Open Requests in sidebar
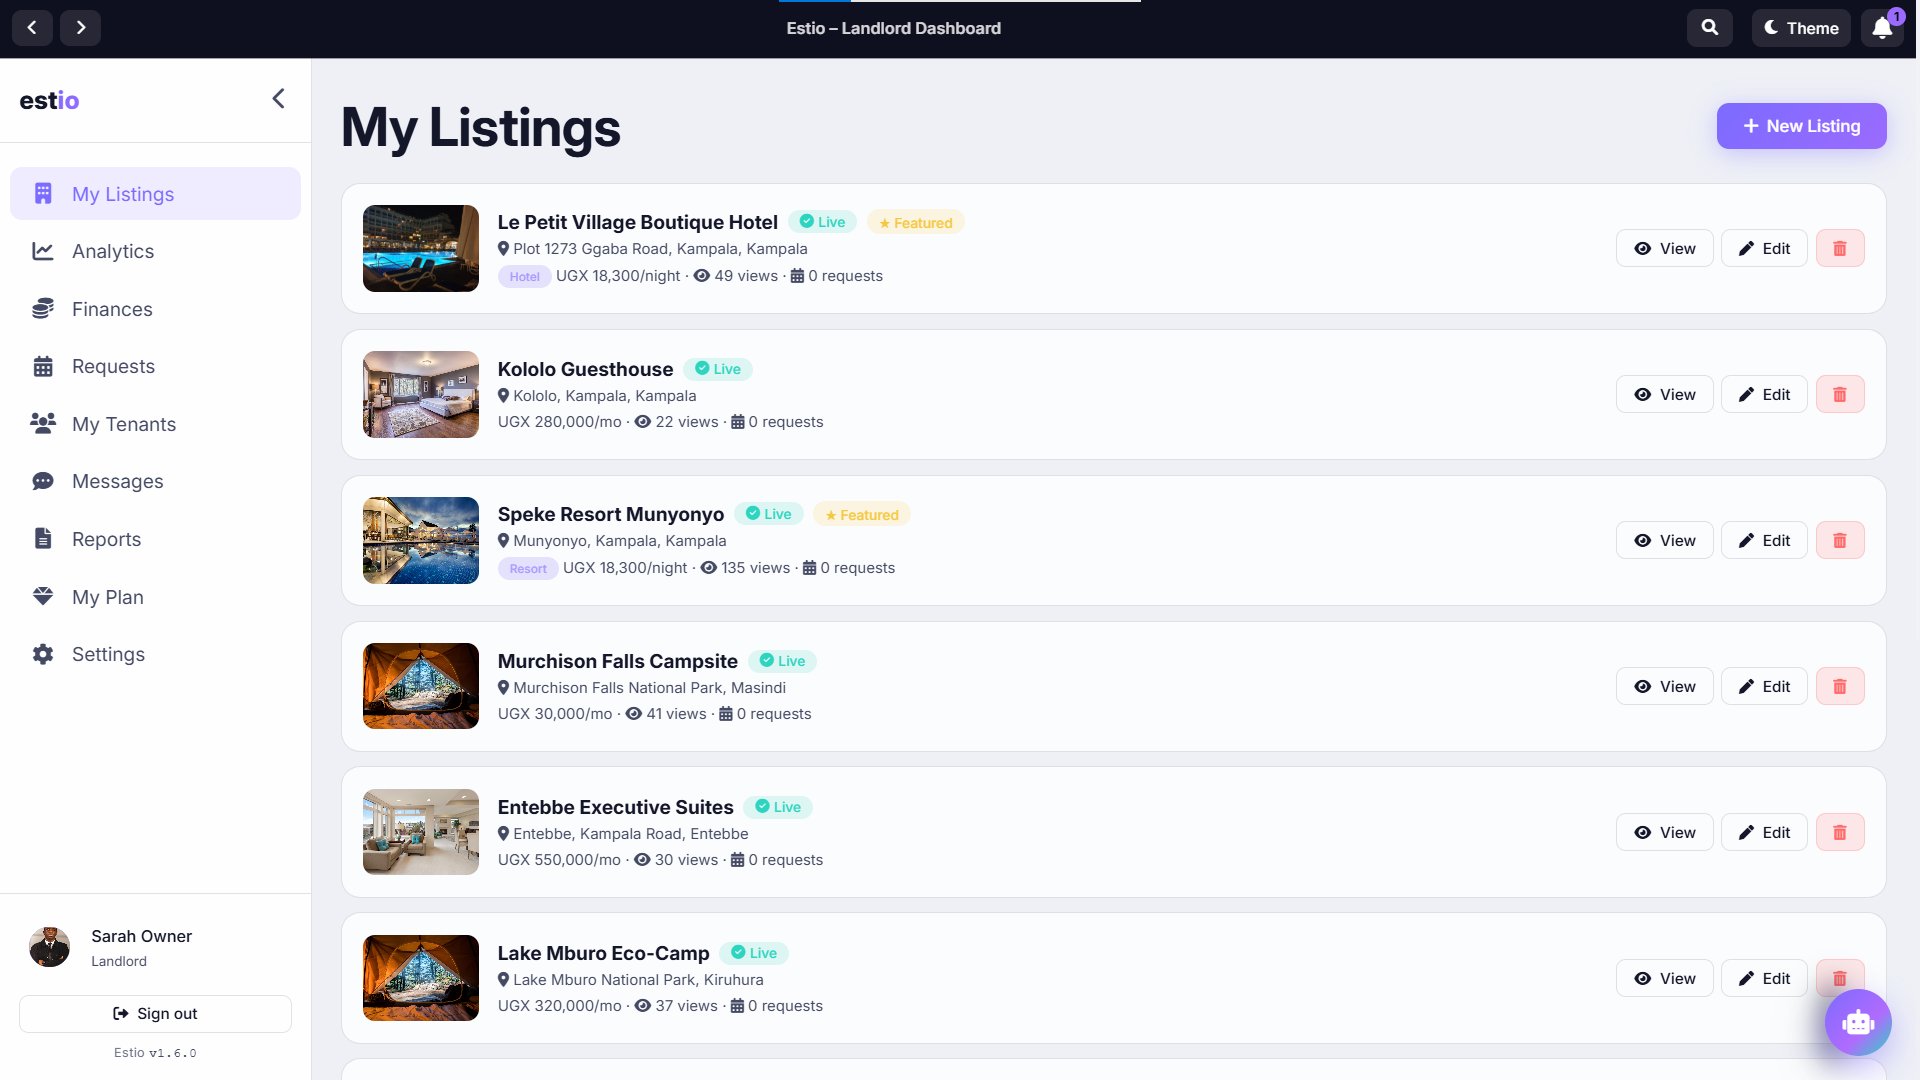This screenshot has width=1920, height=1080. point(155,366)
